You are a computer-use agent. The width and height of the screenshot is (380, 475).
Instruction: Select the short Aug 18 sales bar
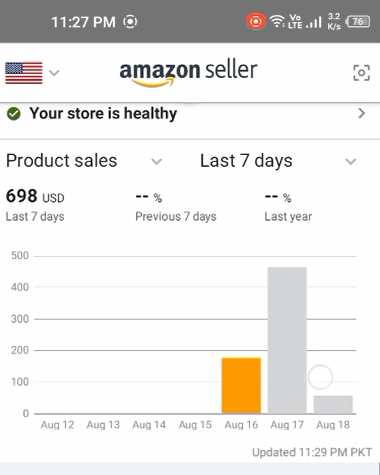(x=333, y=404)
